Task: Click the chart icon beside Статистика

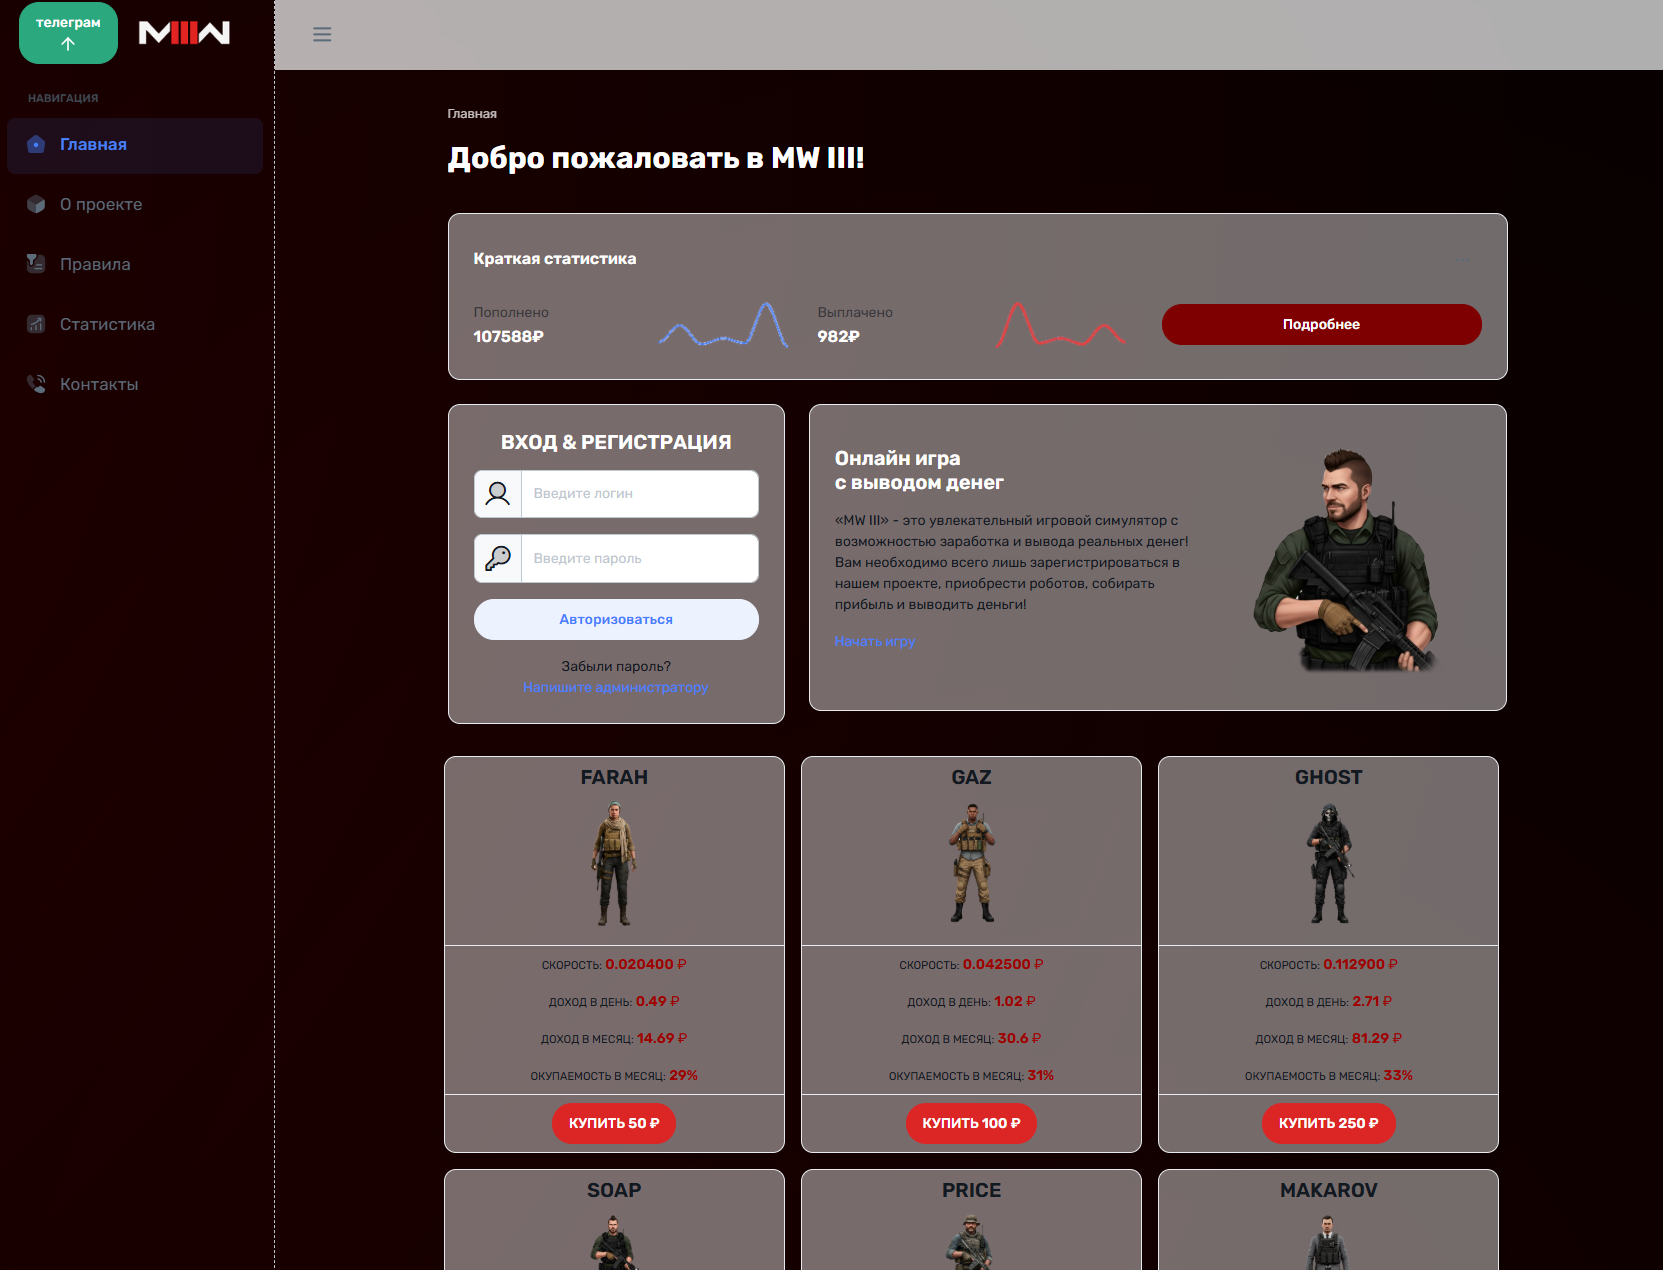Action: (x=36, y=324)
